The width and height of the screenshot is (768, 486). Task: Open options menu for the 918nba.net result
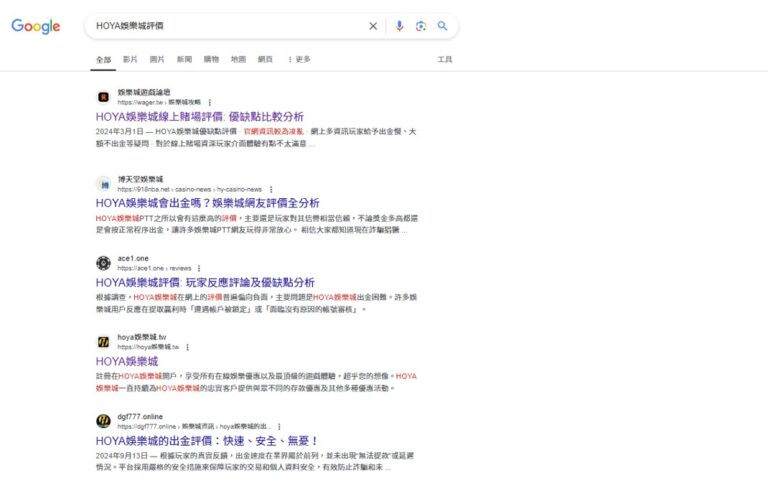tap(271, 190)
